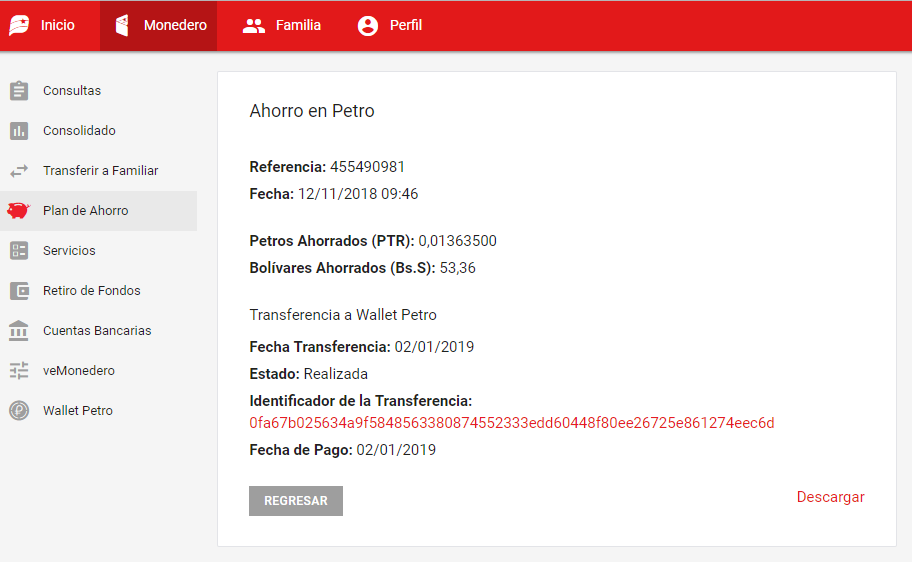Image resolution: width=912 pixels, height=562 pixels.
Task: Click the Wallet Petro coin icon
Action: point(19,411)
